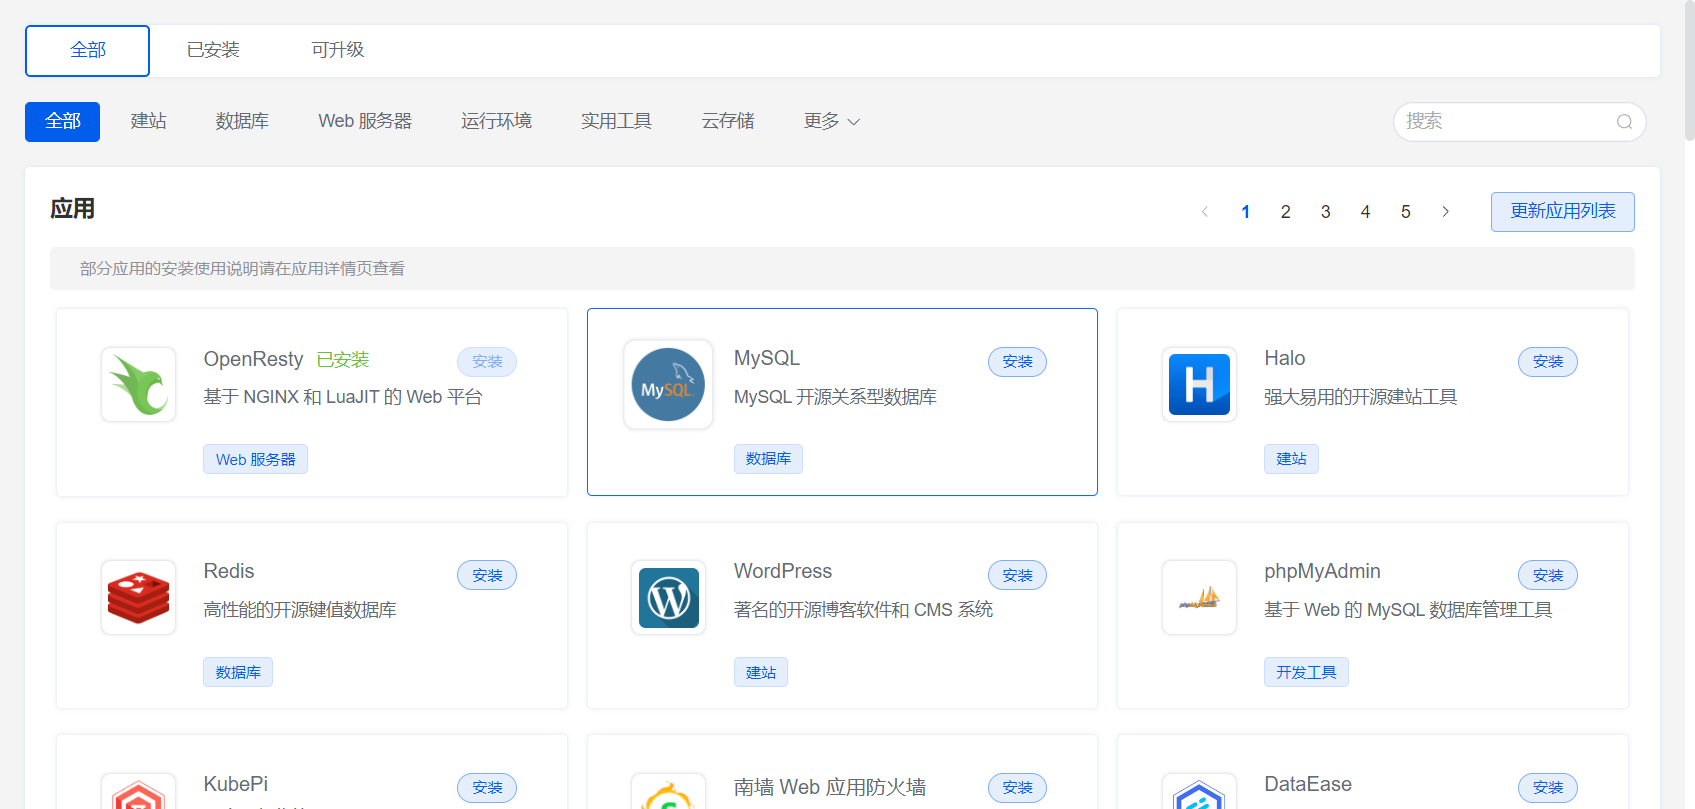Install Redis with its 安装 button
The width and height of the screenshot is (1695, 809).
(x=487, y=575)
